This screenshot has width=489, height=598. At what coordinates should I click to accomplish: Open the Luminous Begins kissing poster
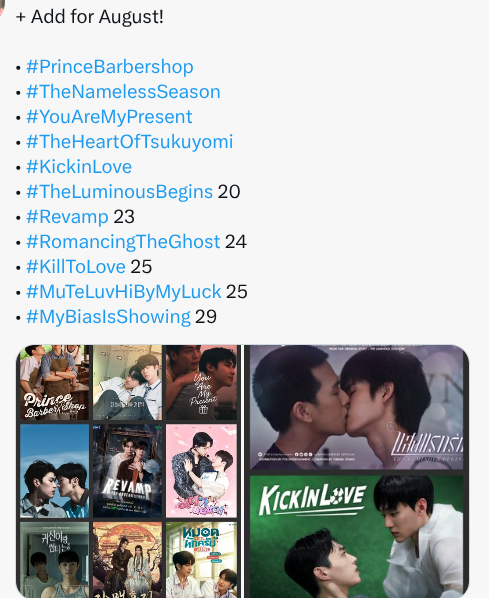point(356,407)
